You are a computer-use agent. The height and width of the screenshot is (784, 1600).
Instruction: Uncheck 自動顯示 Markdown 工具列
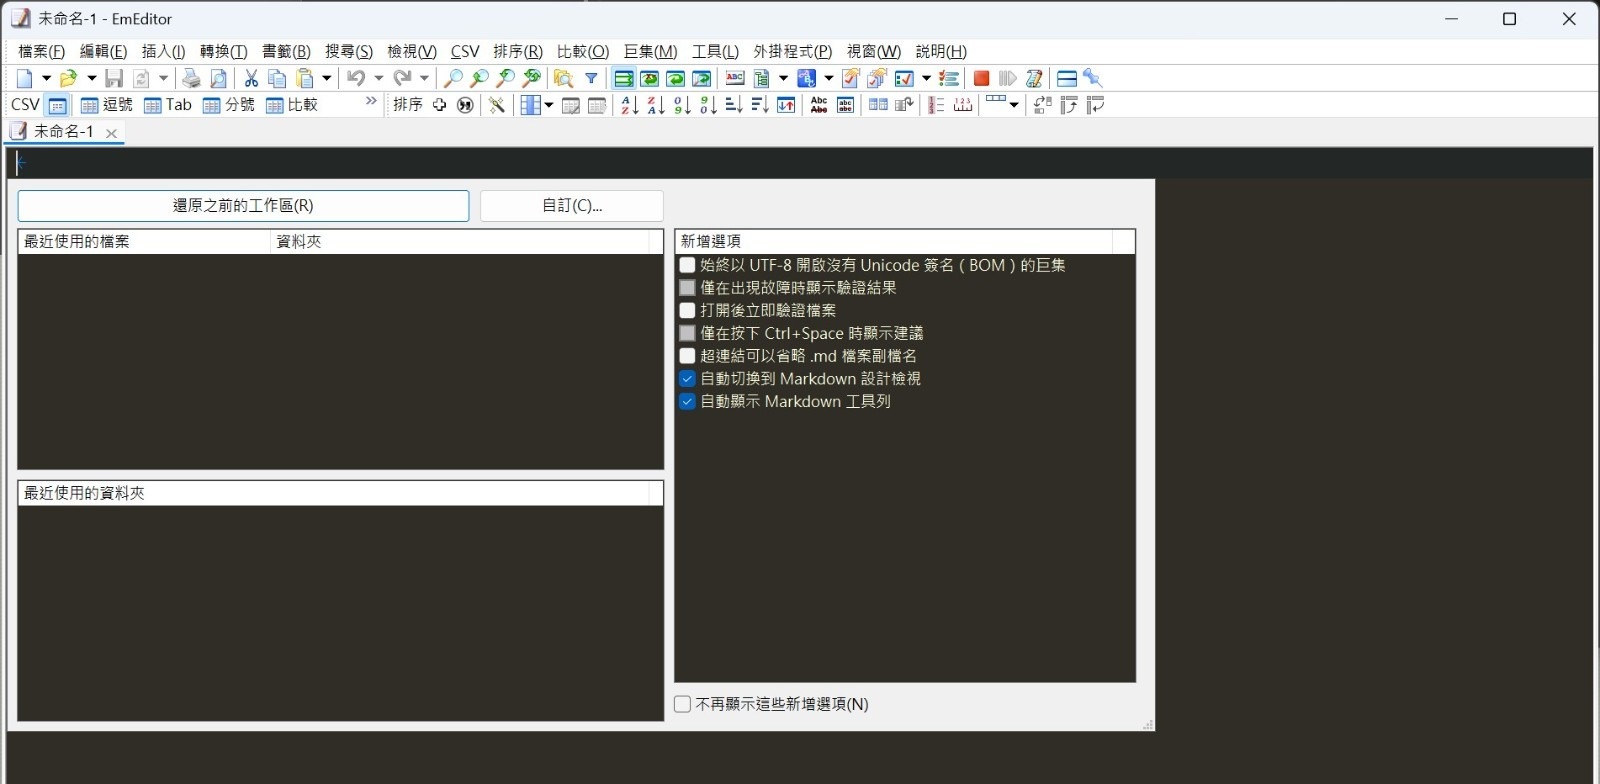pyautogui.click(x=687, y=402)
